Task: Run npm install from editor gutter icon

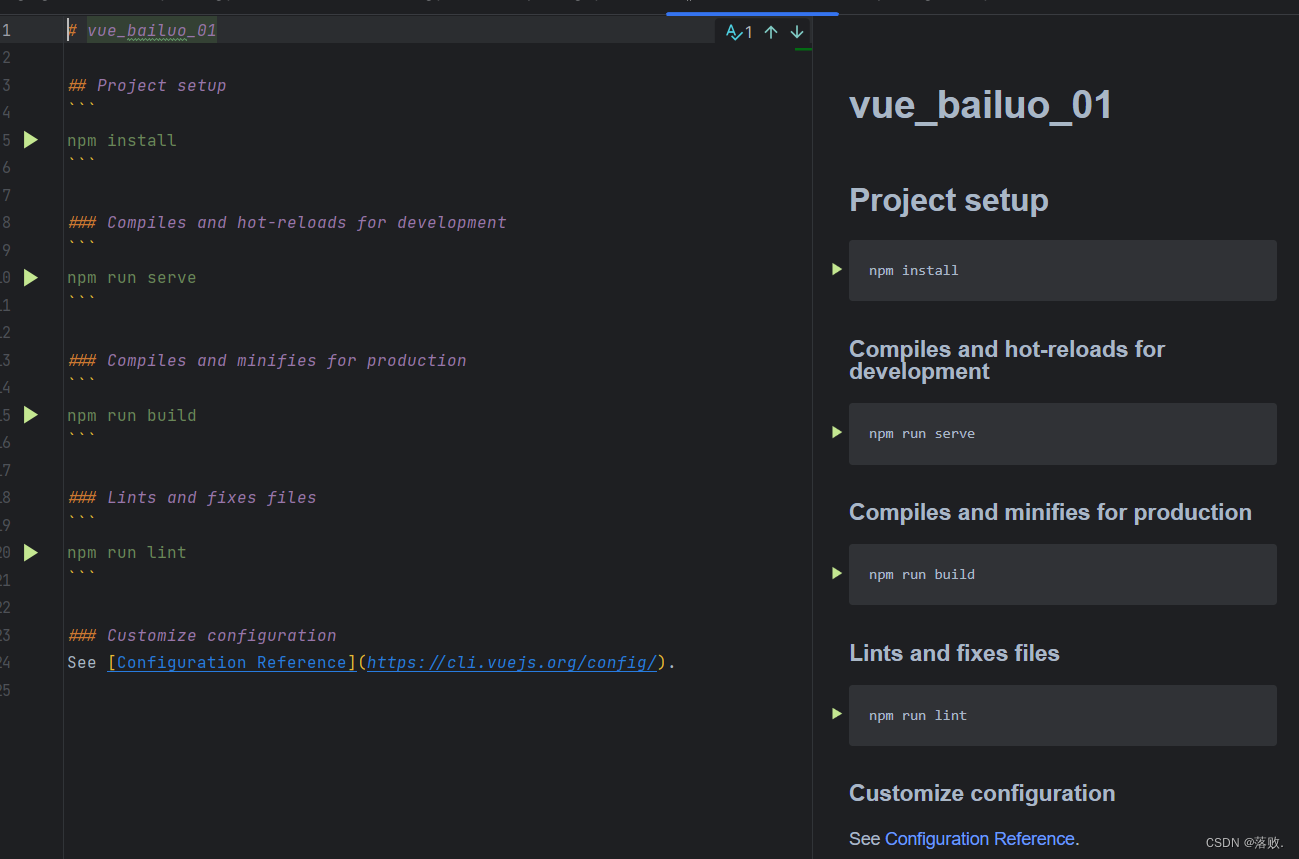Action: click(x=31, y=140)
